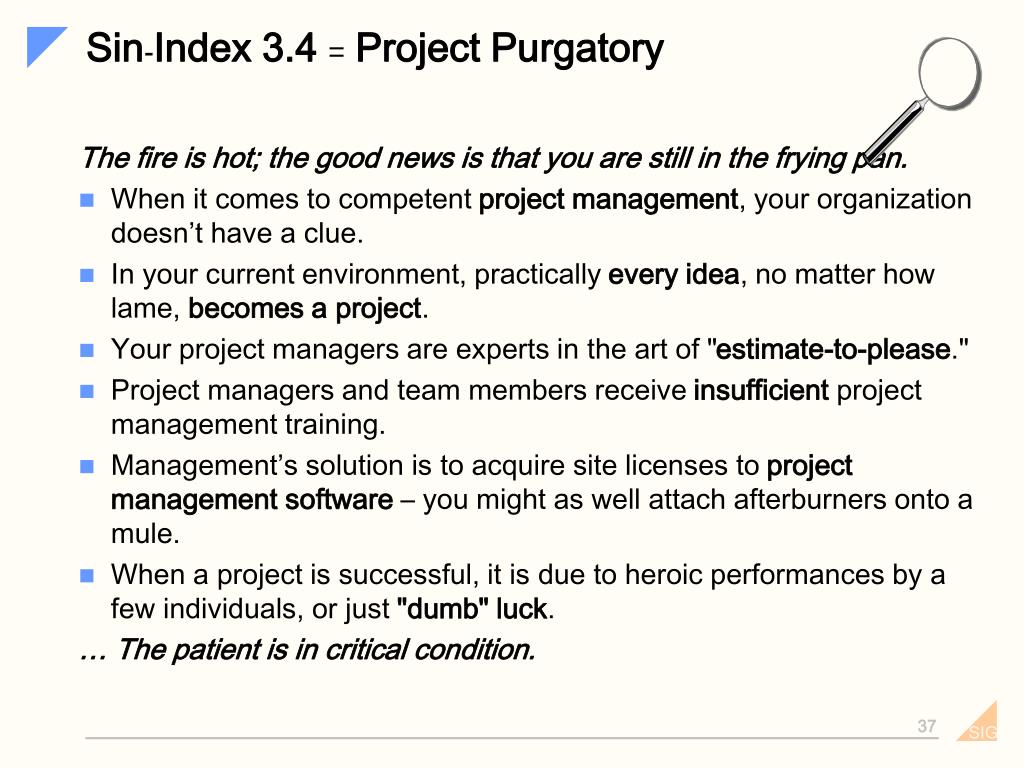Click the quoted phrase 'estimate-to-please'
This screenshot has height=768, width=1024.
click(833, 349)
